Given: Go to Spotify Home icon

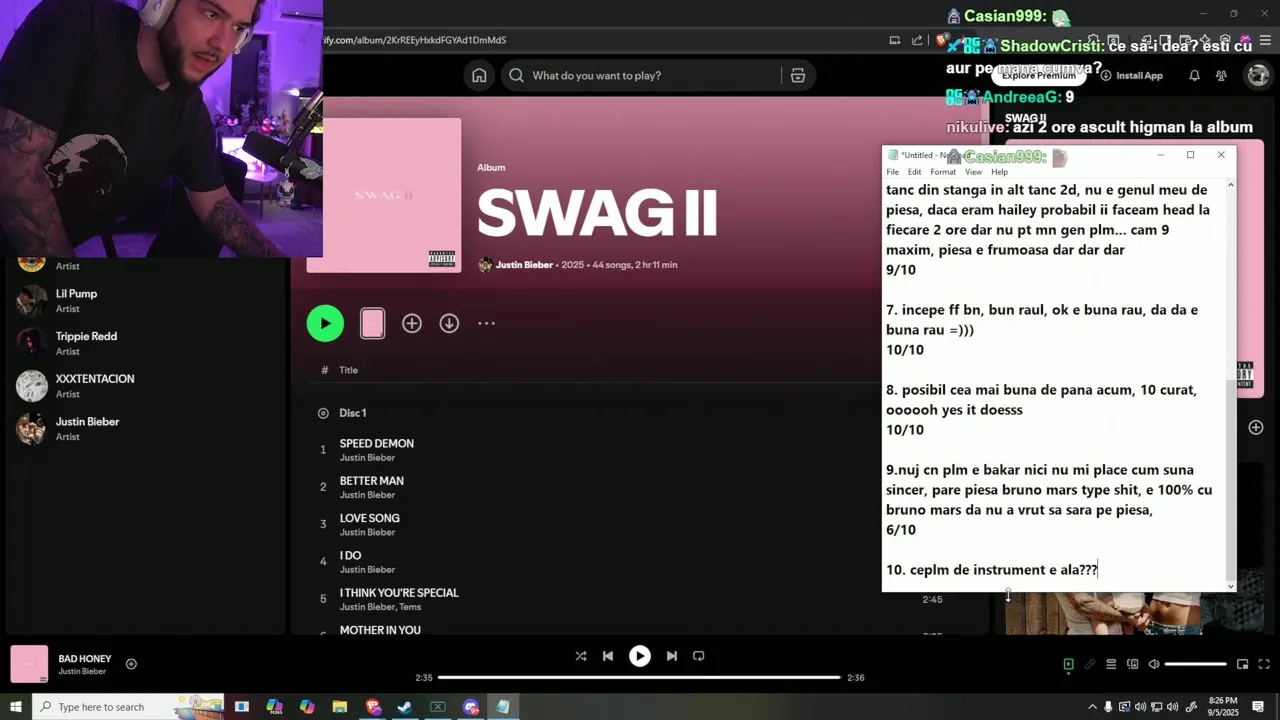Looking at the screenshot, I should click(479, 75).
